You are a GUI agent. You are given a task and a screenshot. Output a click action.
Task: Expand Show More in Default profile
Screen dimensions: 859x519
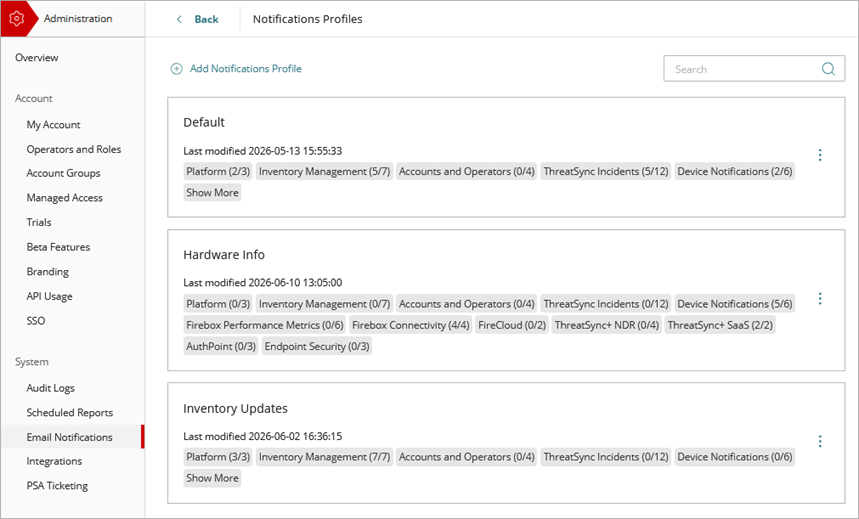pyautogui.click(x=212, y=192)
